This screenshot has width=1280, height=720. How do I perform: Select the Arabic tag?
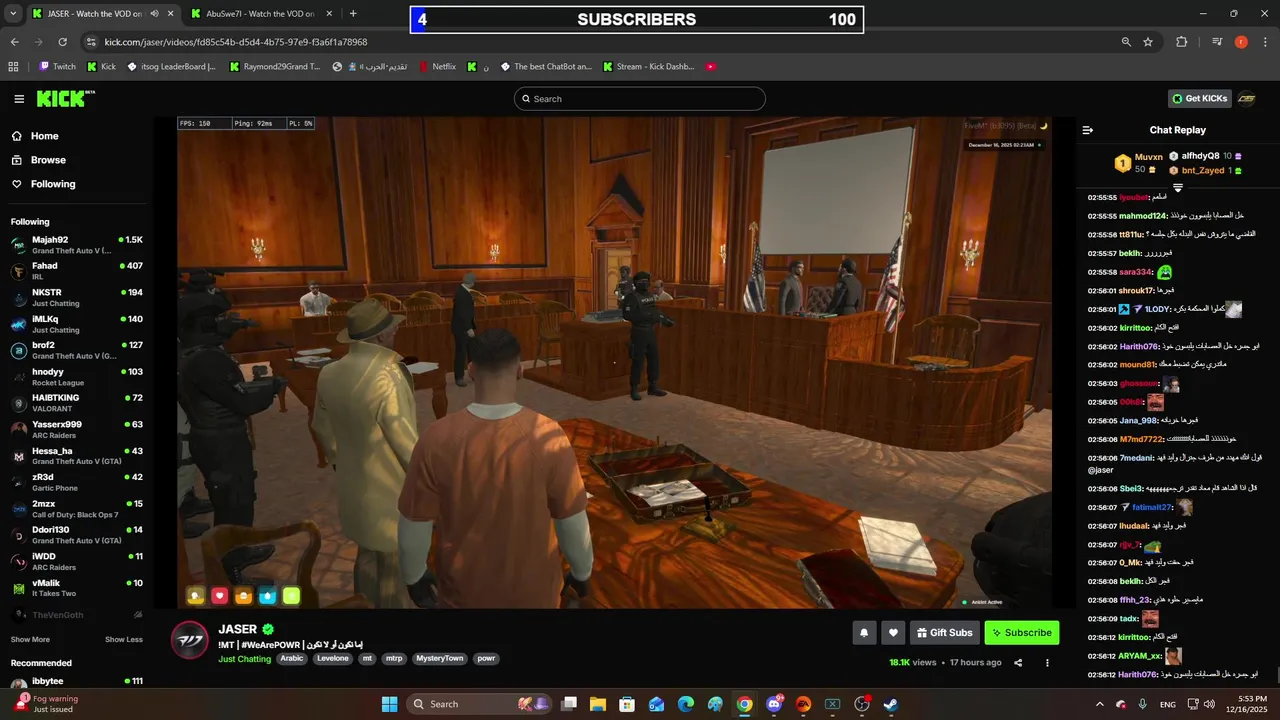291,659
